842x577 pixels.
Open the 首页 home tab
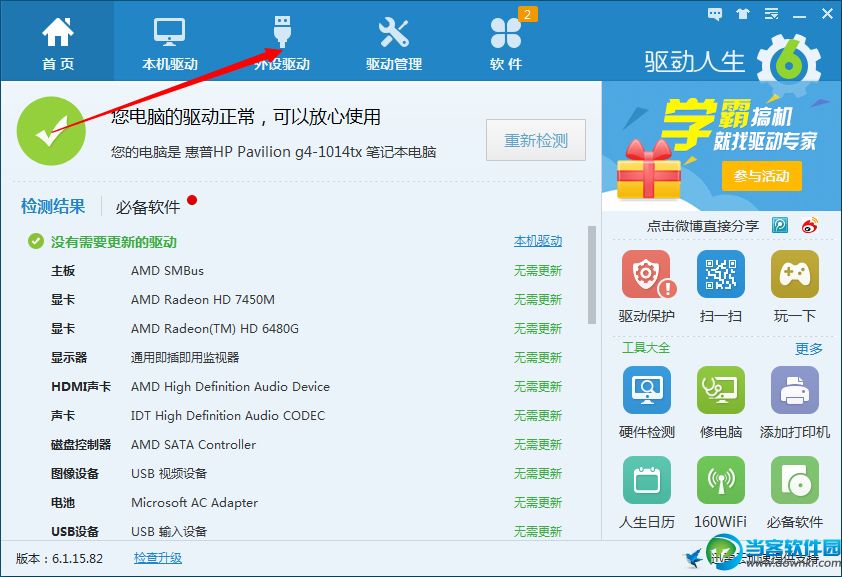57,43
